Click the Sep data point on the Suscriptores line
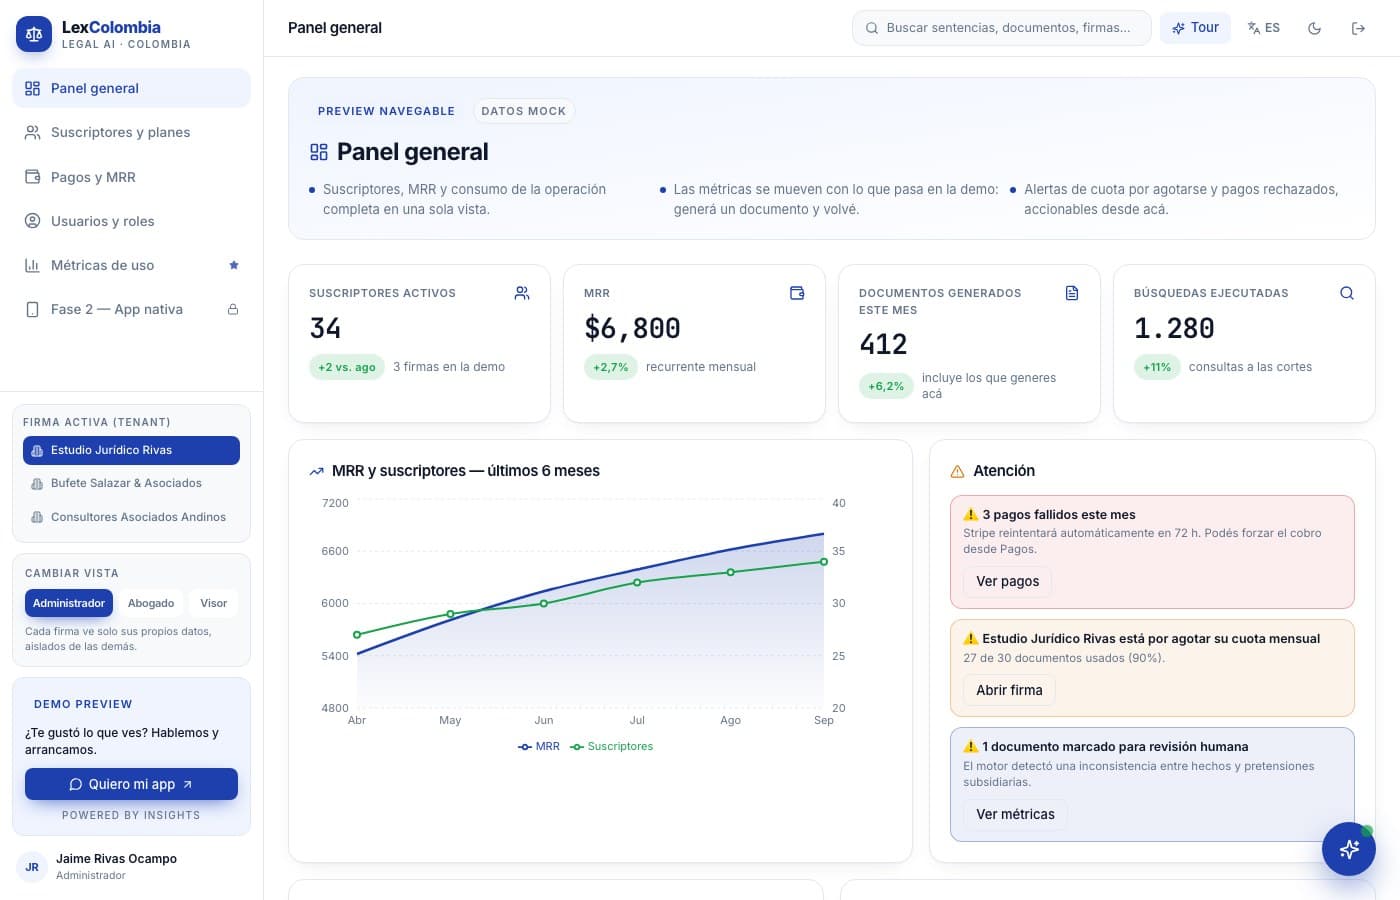 pos(824,562)
